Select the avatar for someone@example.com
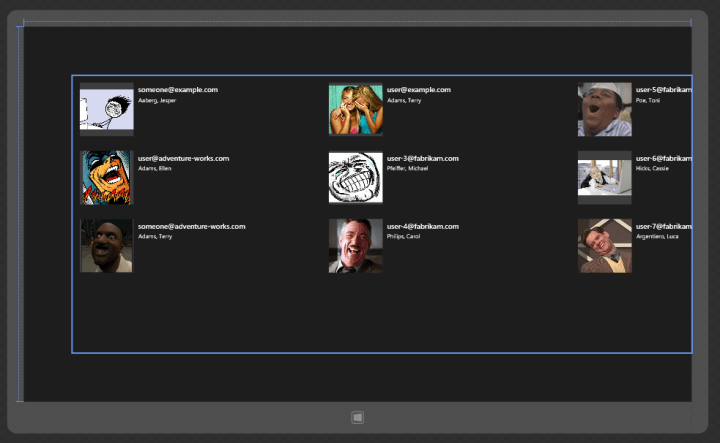This screenshot has height=443, width=720. pyautogui.click(x=106, y=109)
